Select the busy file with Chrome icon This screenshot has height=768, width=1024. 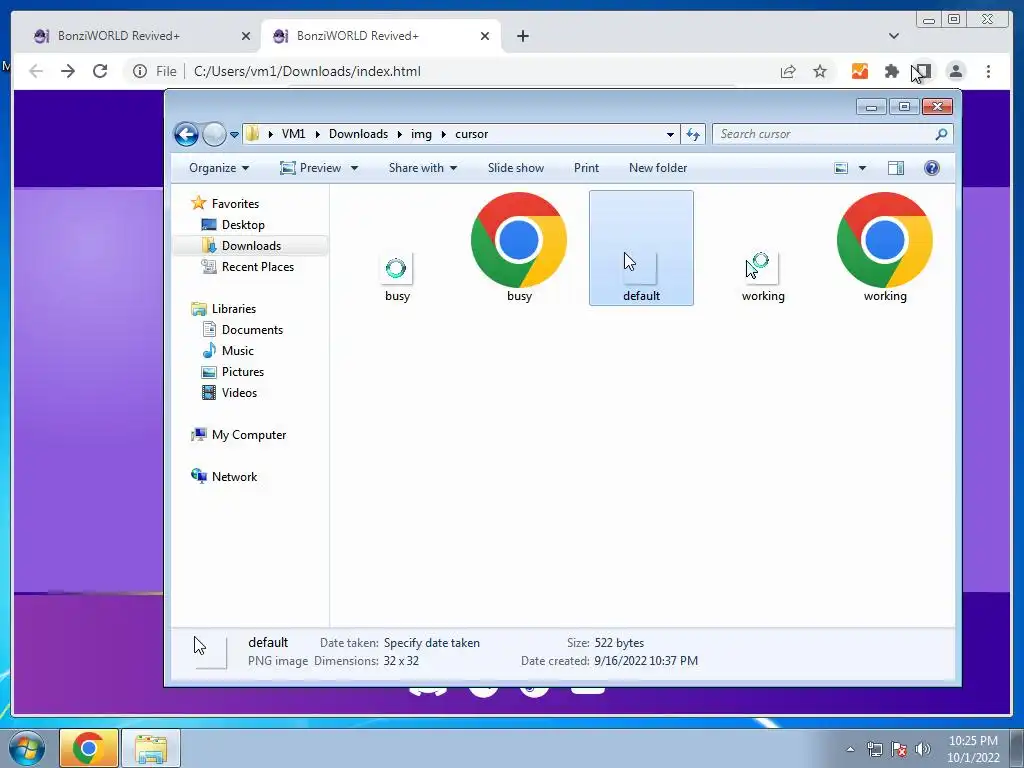(519, 248)
